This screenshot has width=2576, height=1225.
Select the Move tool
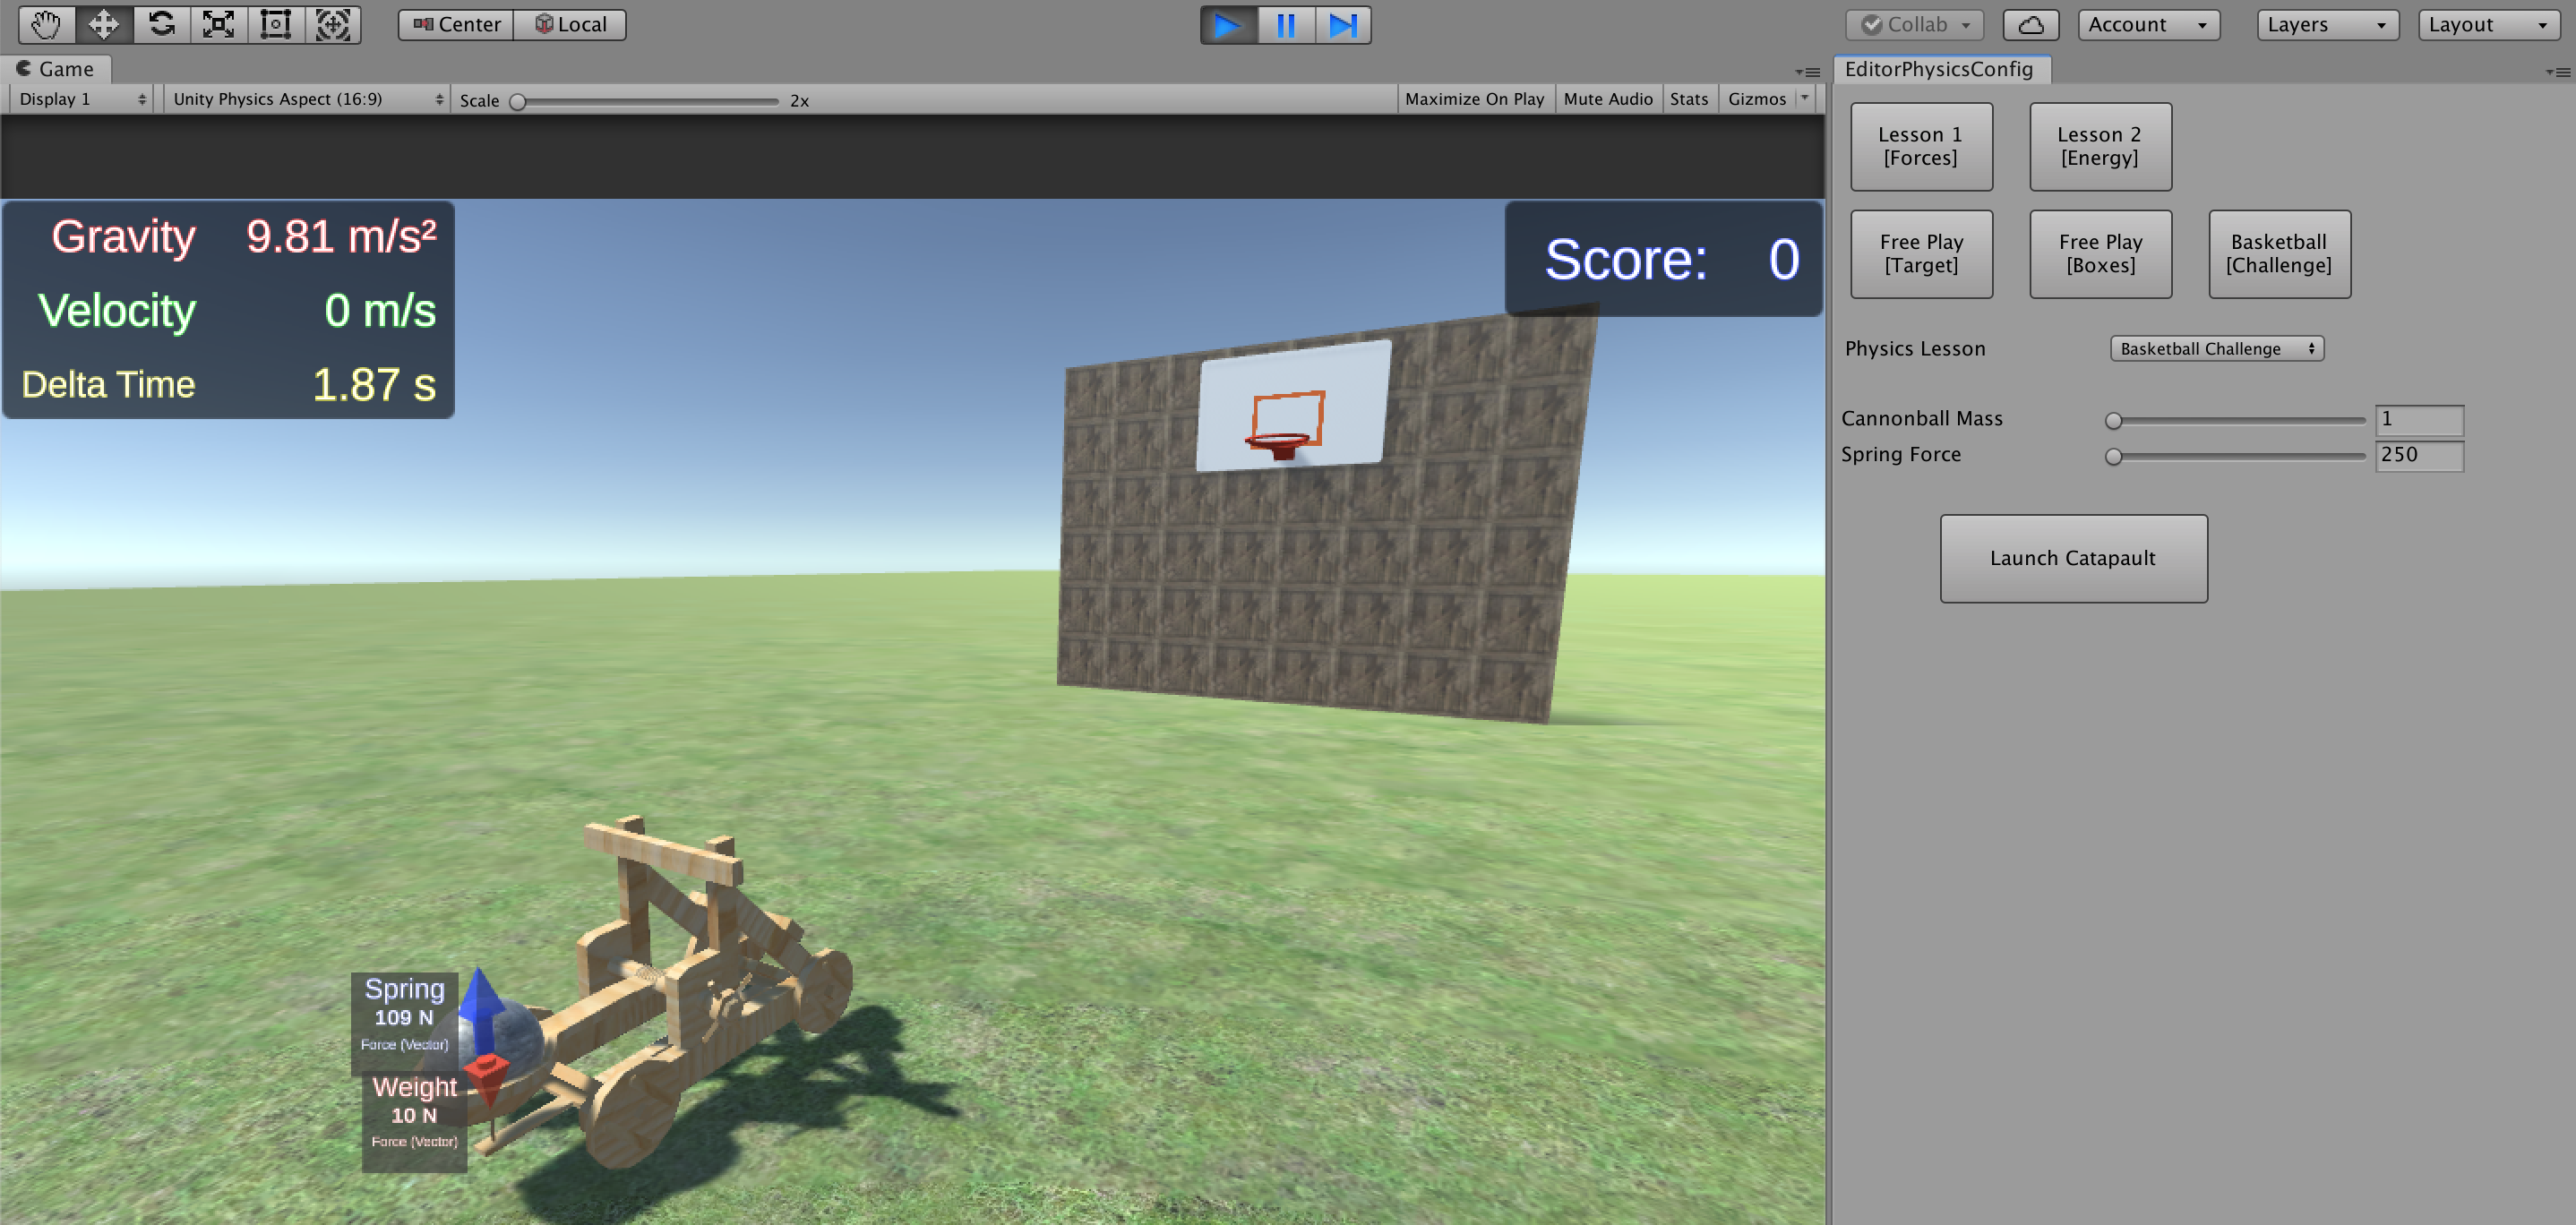point(104,24)
